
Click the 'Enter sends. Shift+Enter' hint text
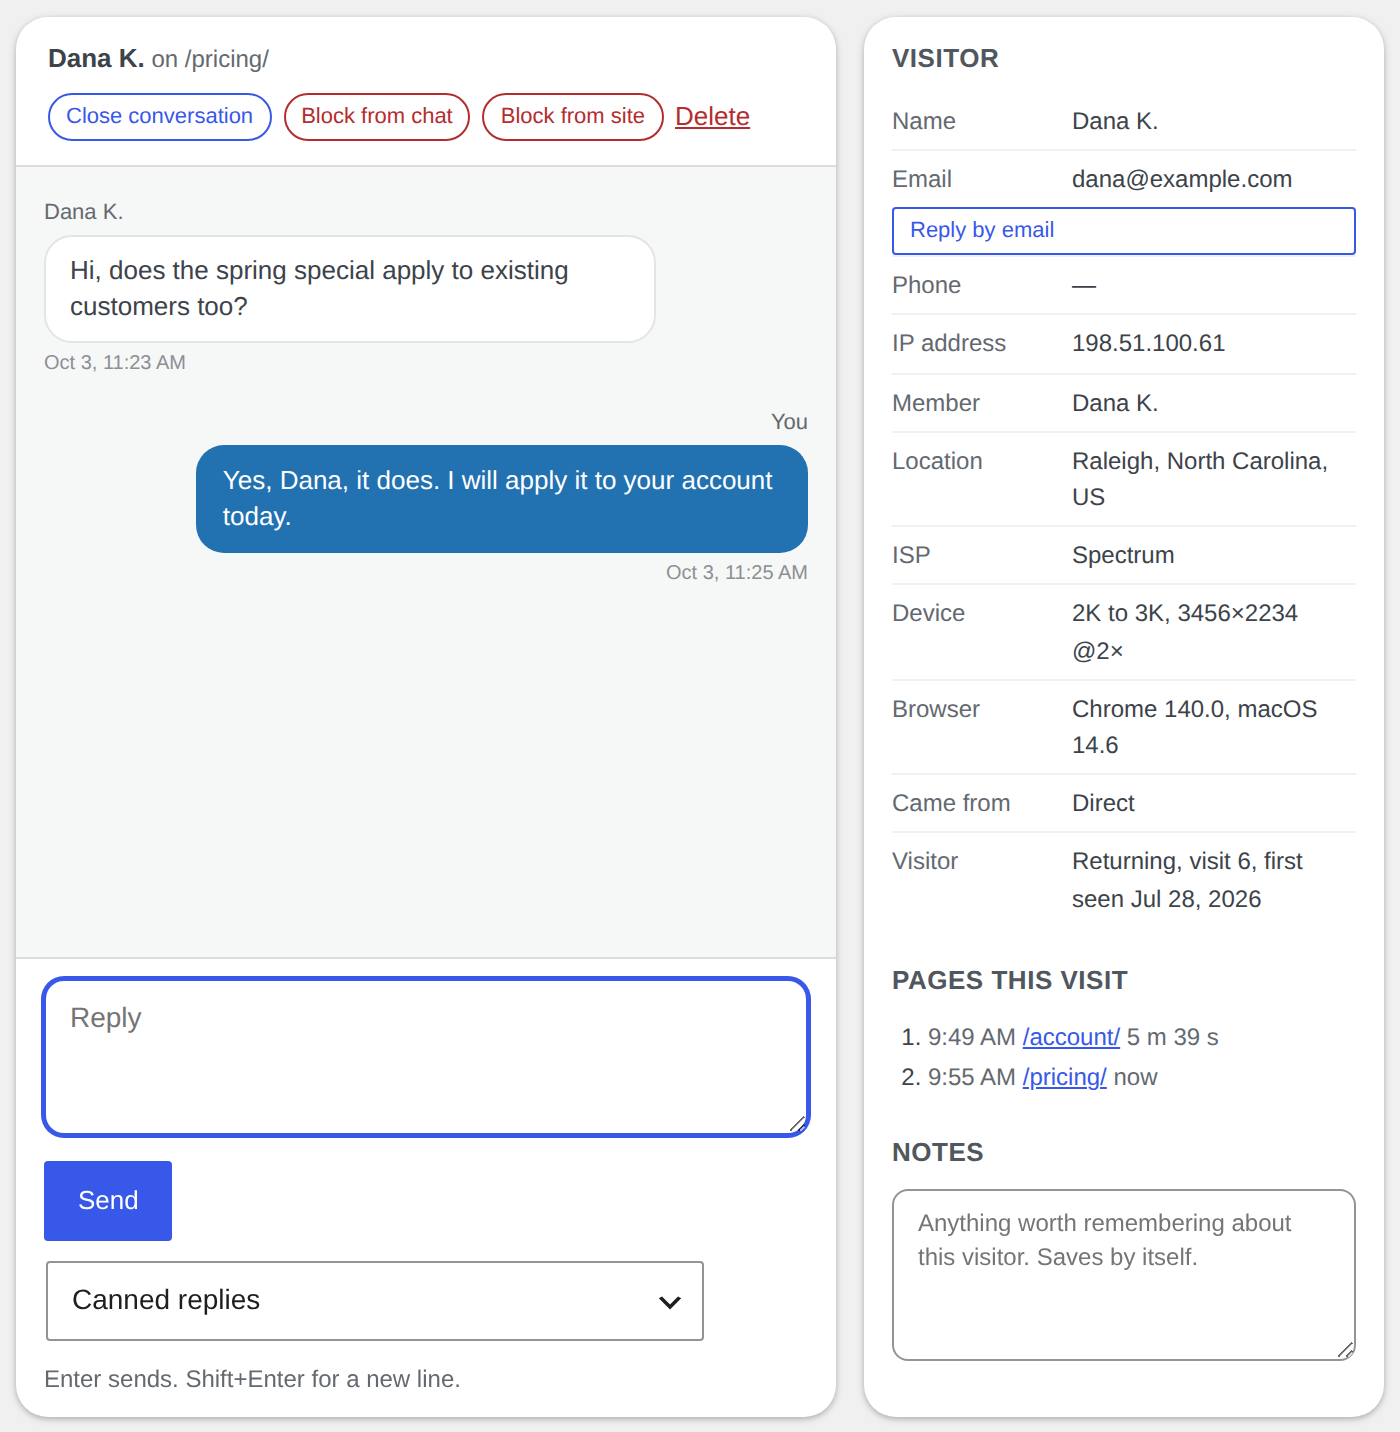point(252,1379)
